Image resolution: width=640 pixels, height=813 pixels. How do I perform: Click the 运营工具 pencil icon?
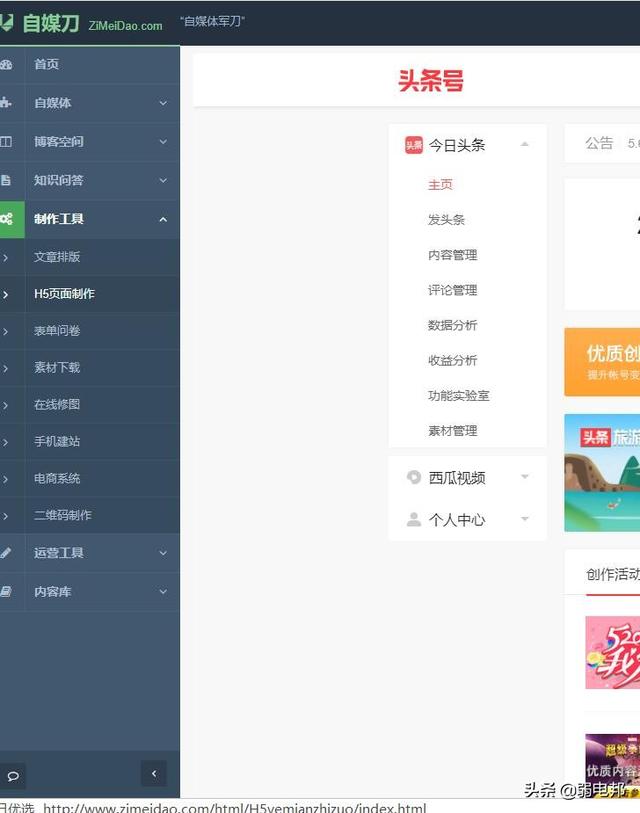6,553
